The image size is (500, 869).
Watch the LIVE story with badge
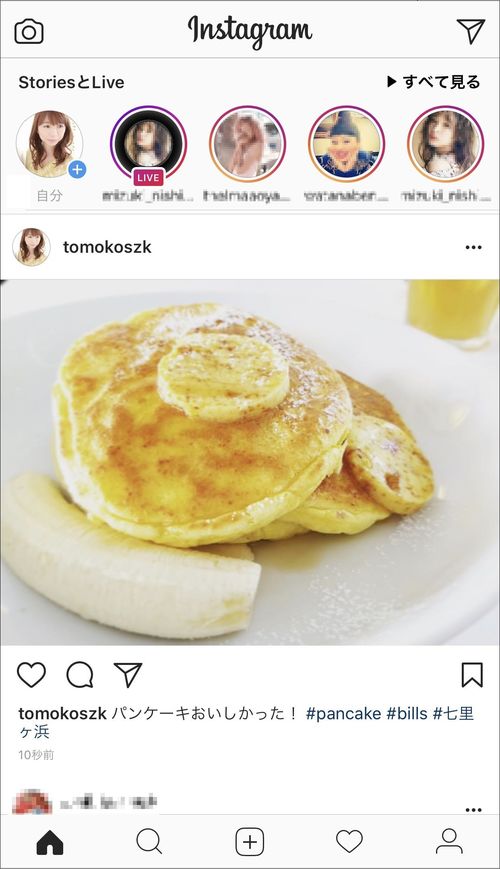149,145
